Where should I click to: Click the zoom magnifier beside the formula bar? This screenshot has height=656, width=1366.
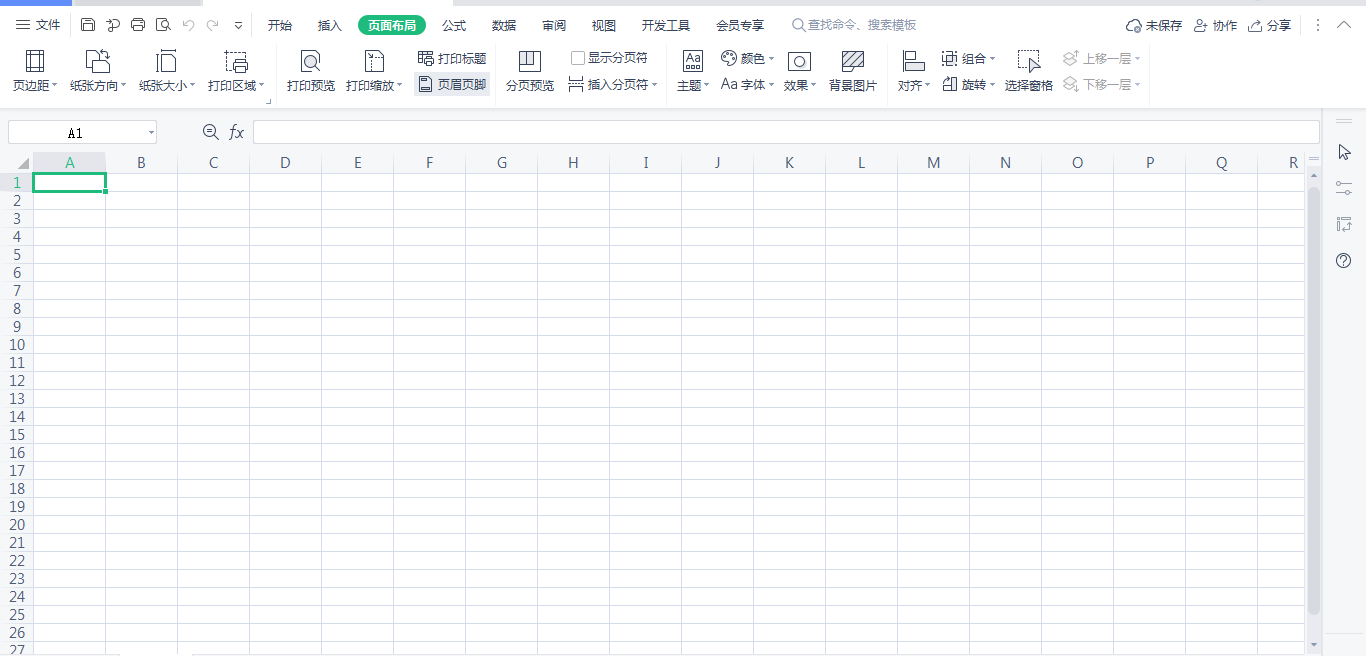210,132
